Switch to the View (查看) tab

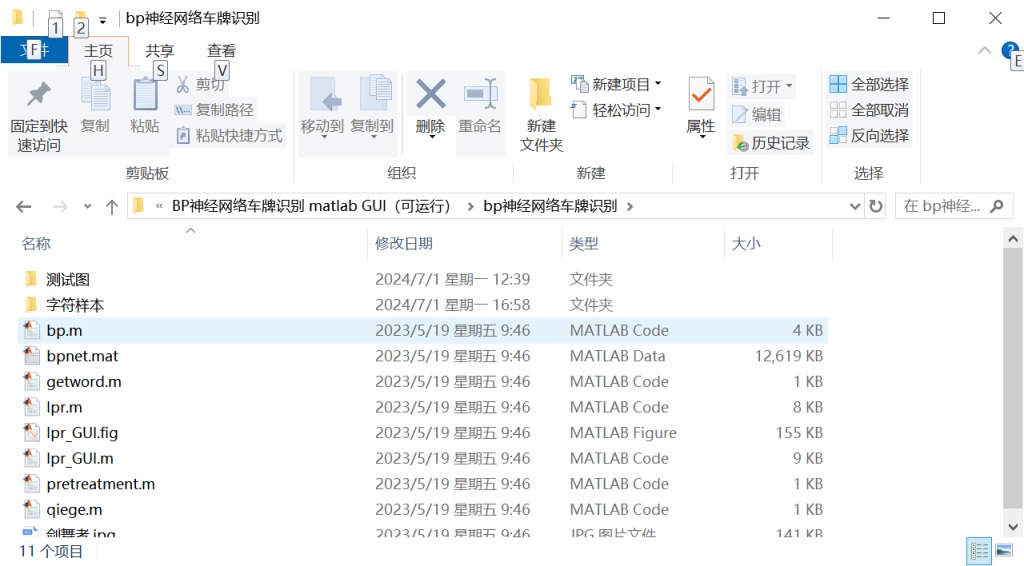[x=221, y=50]
